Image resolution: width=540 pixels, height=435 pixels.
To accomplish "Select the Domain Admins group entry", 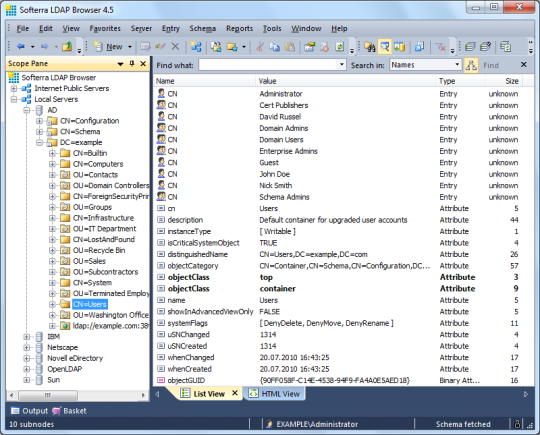I will 338,128.
